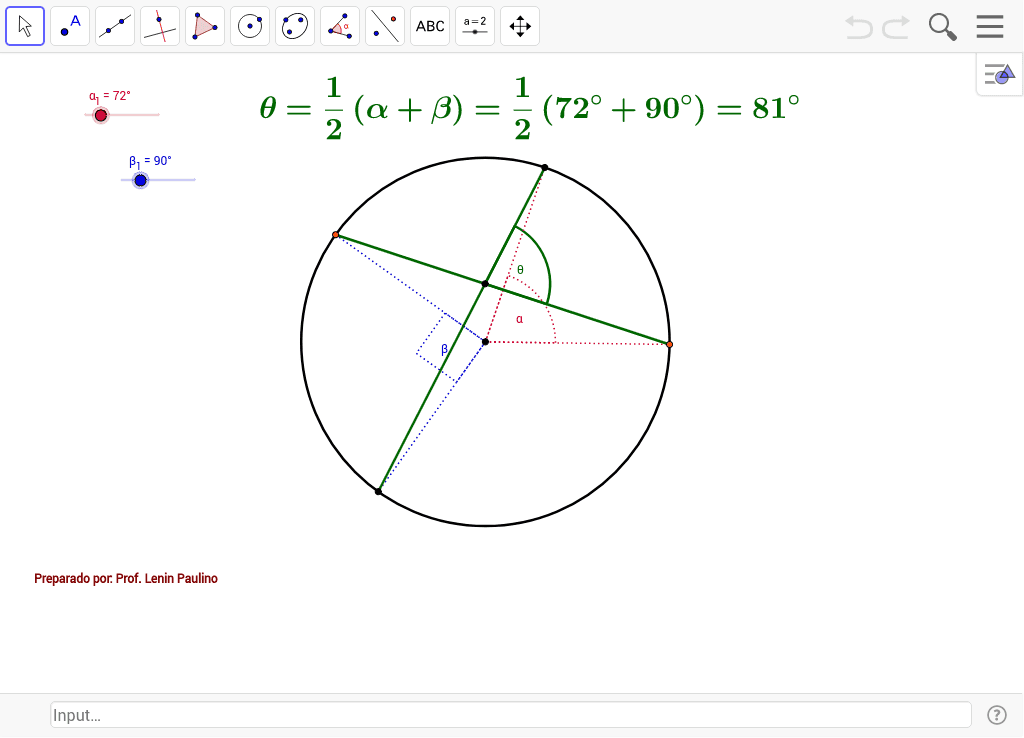
Task: Open the search magnifier
Action: pyautogui.click(x=942, y=27)
